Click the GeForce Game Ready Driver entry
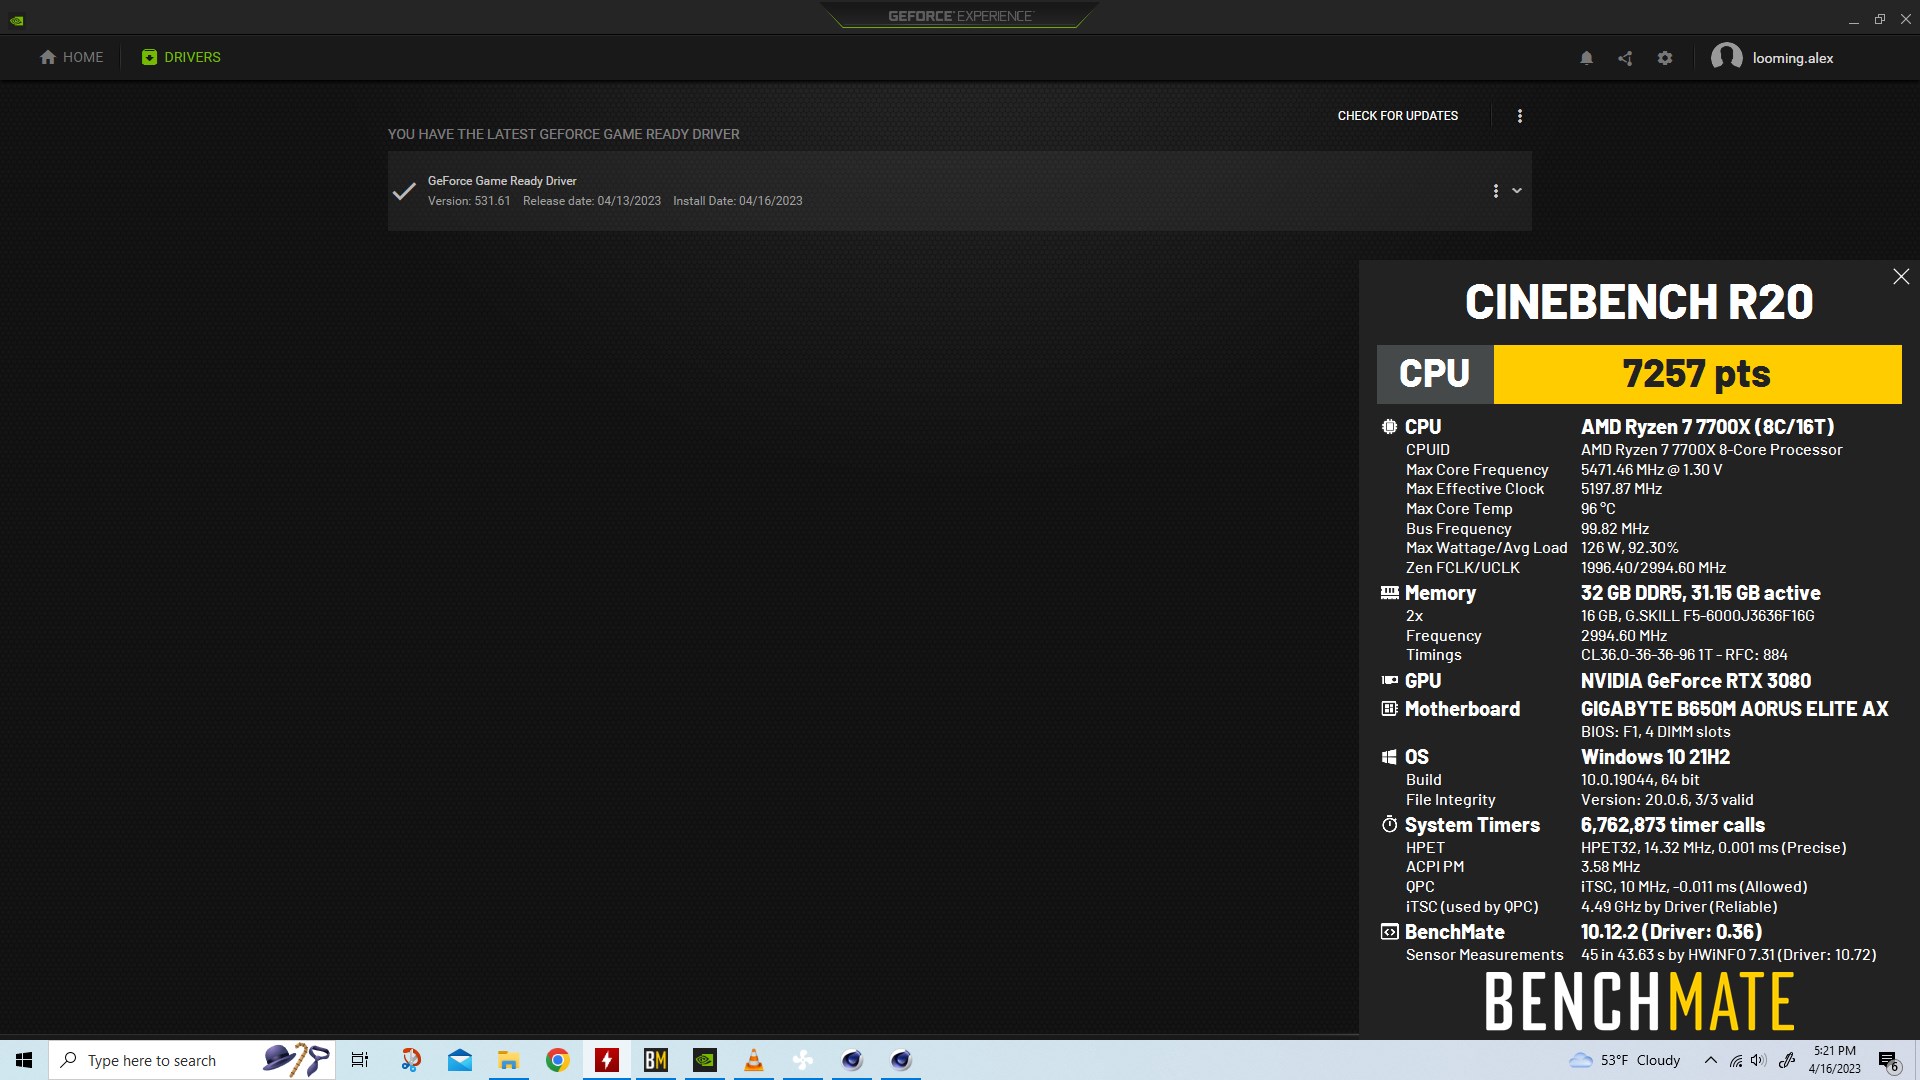This screenshot has width=1920, height=1080. tap(959, 191)
